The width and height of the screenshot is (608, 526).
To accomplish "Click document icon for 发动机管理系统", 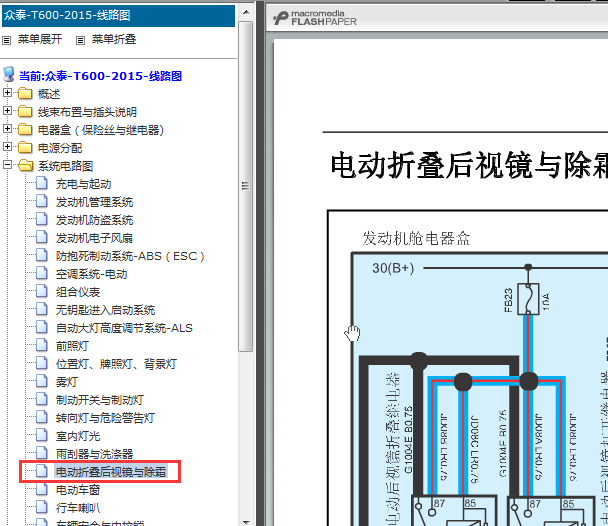I will point(42,201).
